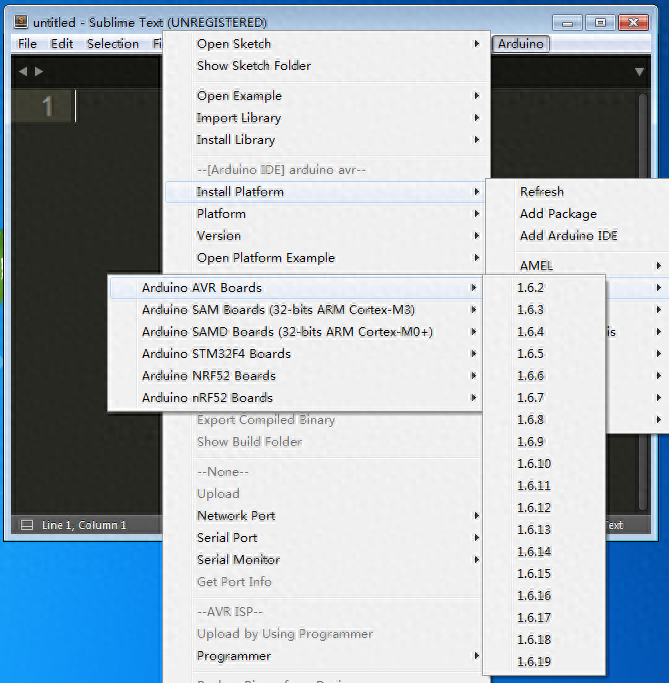The height and width of the screenshot is (683, 669).
Task: Install AVR version 1.6.14
Action: click(544, 551)
